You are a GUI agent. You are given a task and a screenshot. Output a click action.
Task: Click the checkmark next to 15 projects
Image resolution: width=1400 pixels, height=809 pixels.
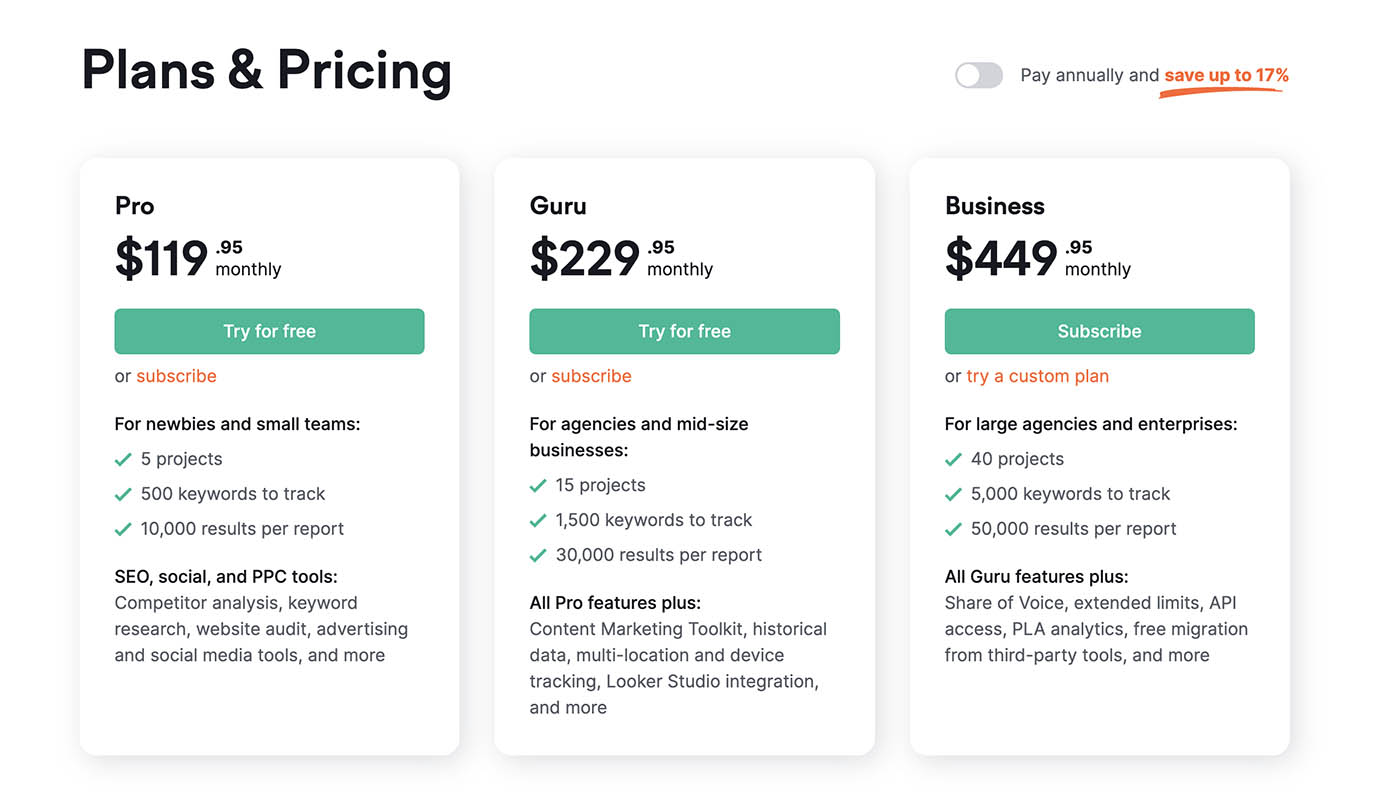tap(538, 485)
